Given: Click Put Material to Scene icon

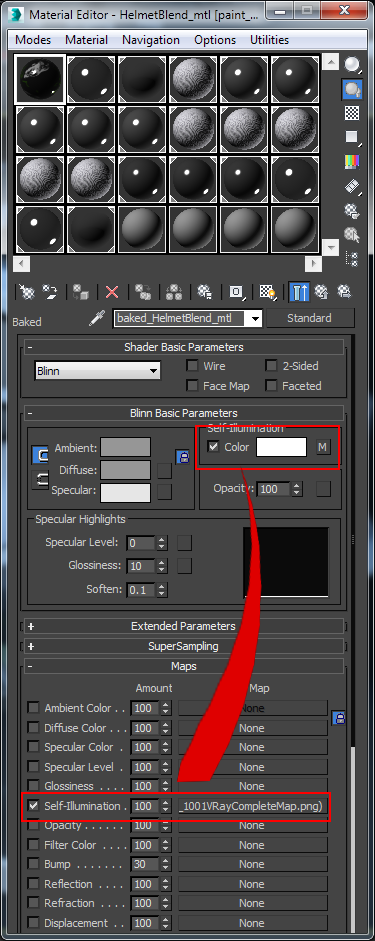Looking at the screenshot, I should [49, 292].
